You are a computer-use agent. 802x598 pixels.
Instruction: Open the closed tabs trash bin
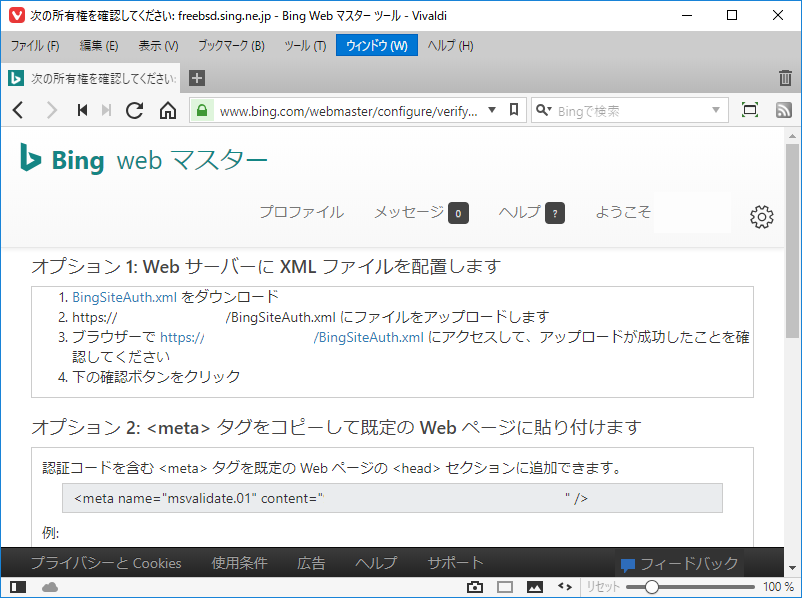tap(785, 78)
